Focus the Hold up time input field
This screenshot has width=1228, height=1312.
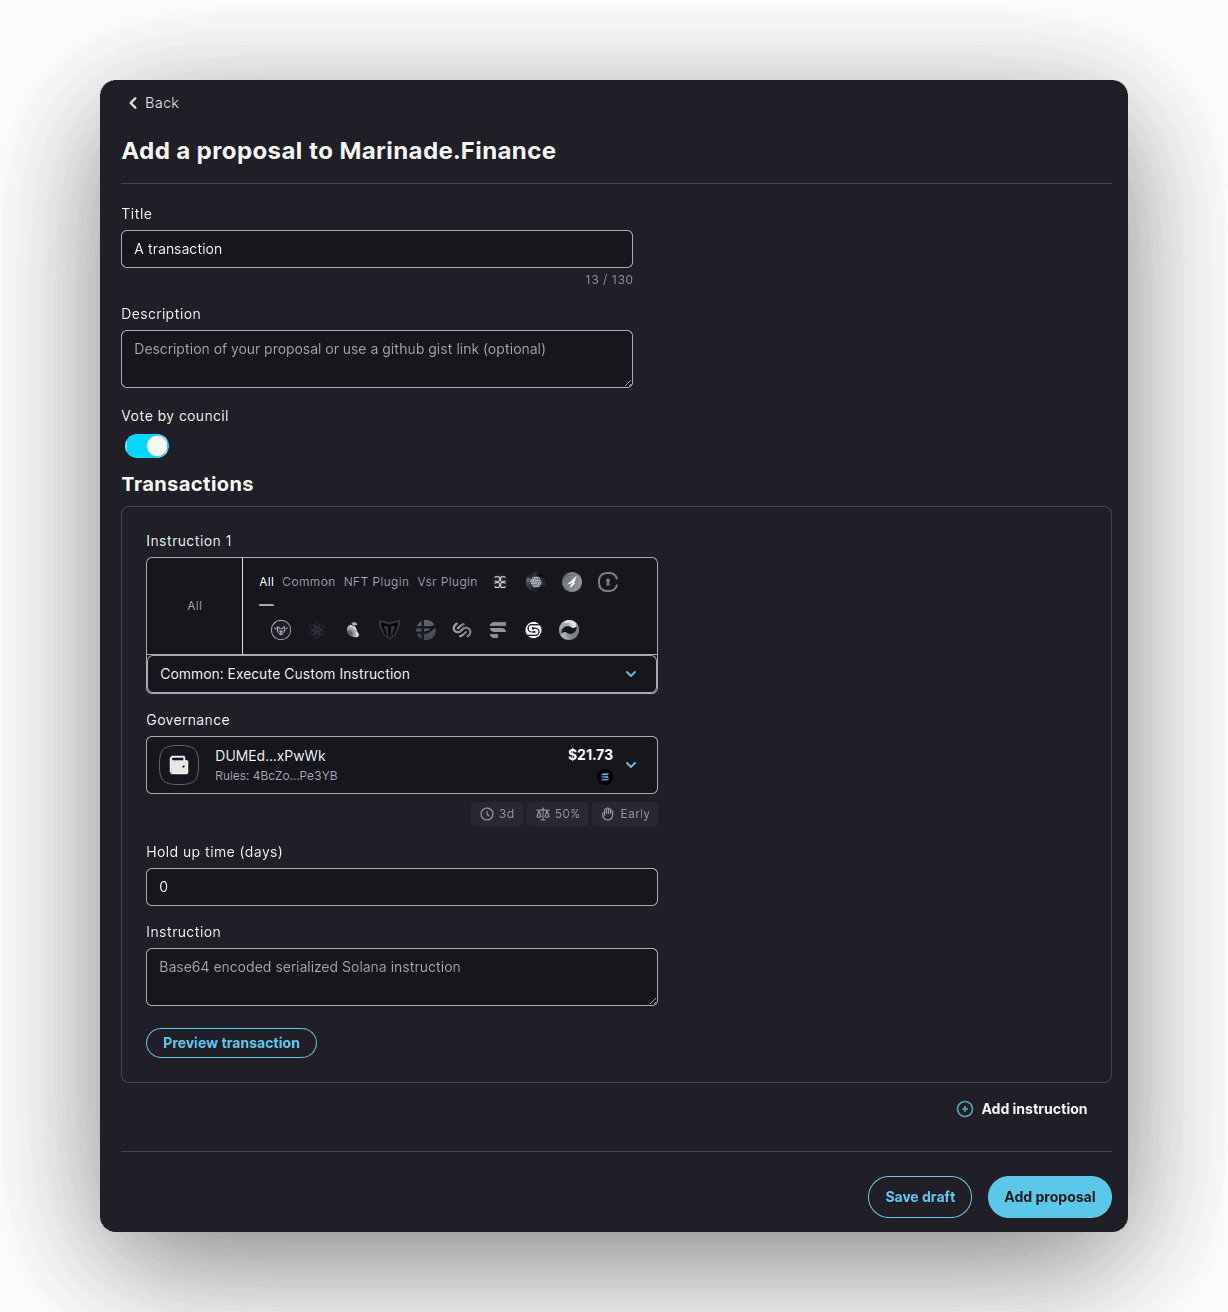401,887
